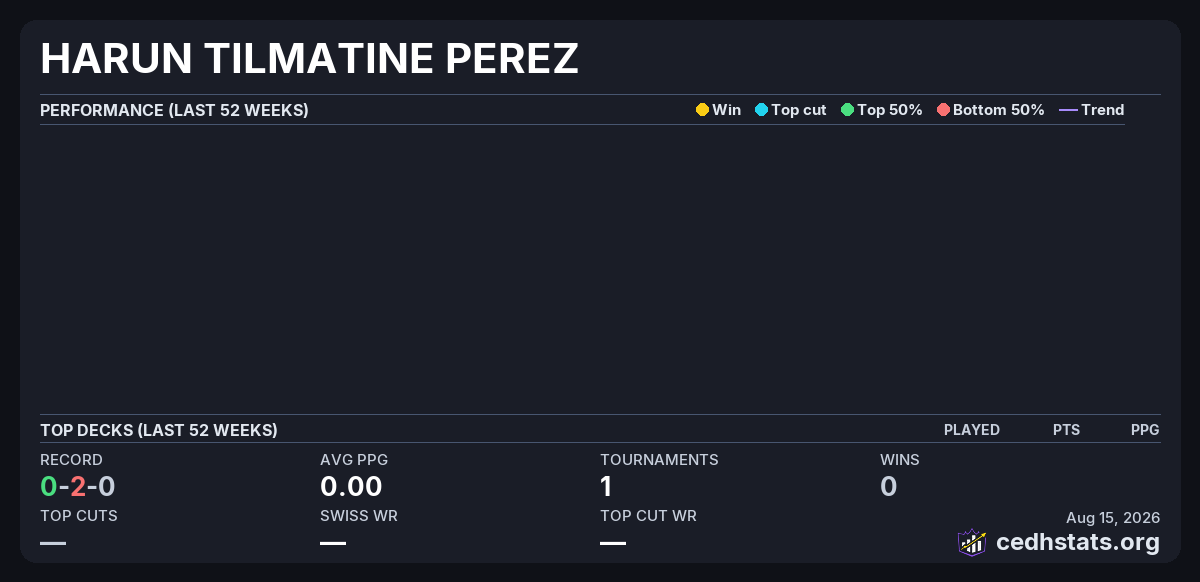Click the Tournaments count of 1

click(x=606, y=487)
